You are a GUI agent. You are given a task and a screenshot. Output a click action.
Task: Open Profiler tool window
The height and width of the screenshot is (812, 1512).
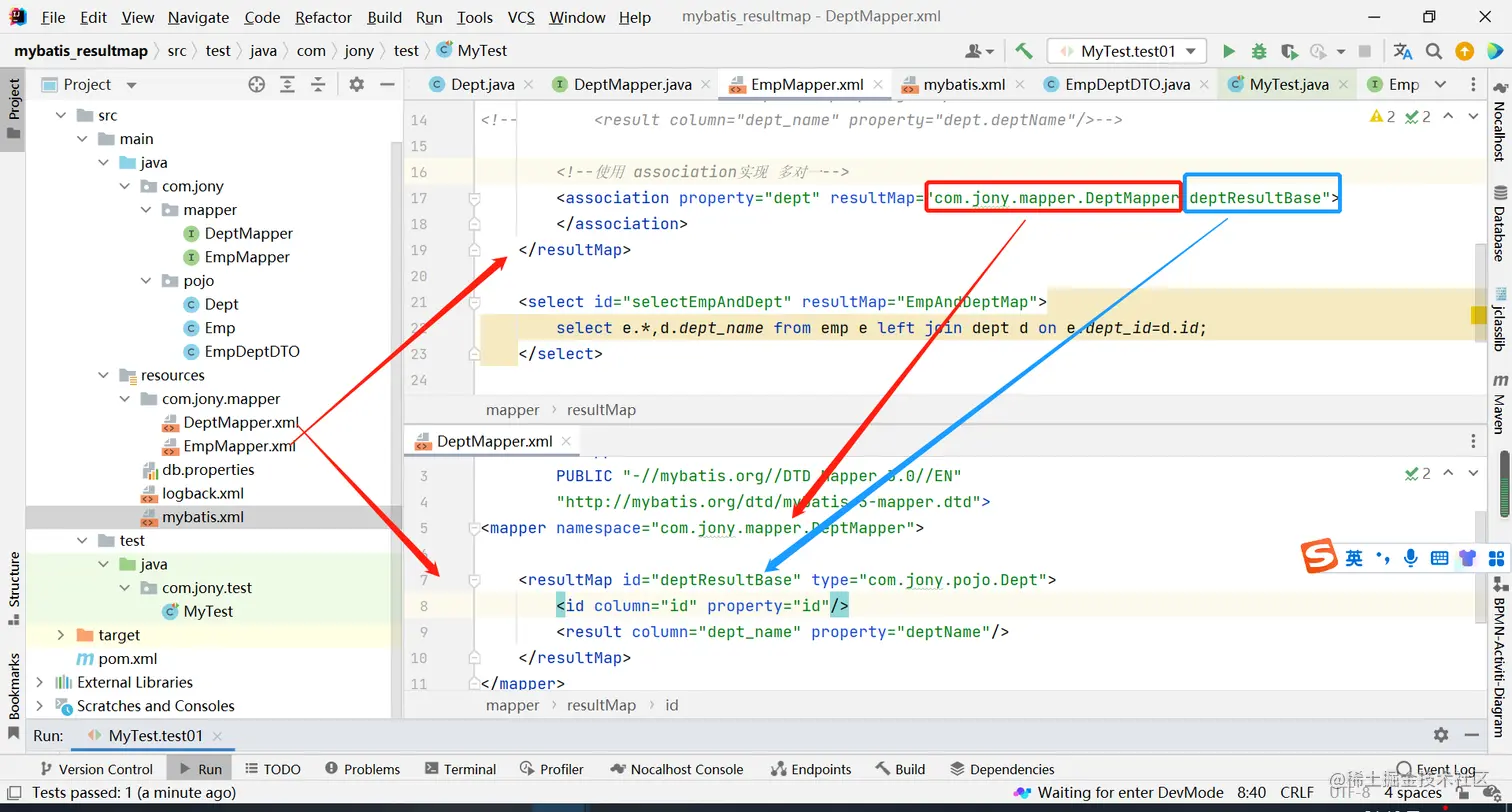(x=551, y=769)
